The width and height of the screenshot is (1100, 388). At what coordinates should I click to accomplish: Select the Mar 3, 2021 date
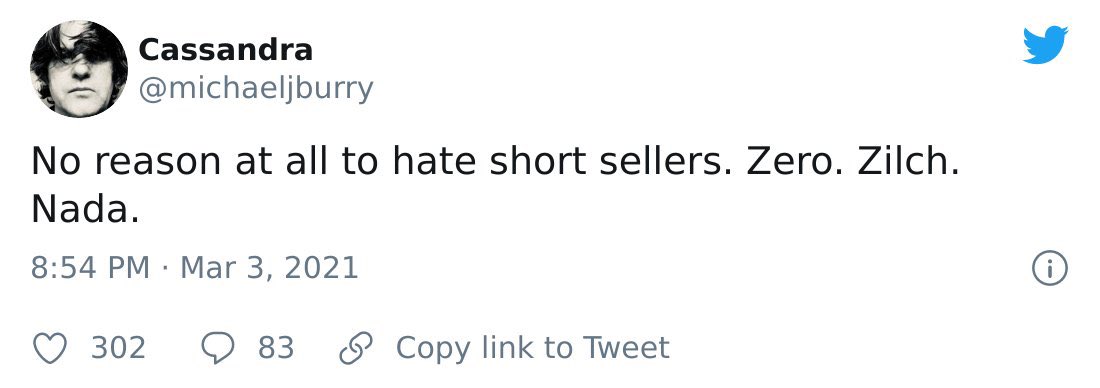269,269
